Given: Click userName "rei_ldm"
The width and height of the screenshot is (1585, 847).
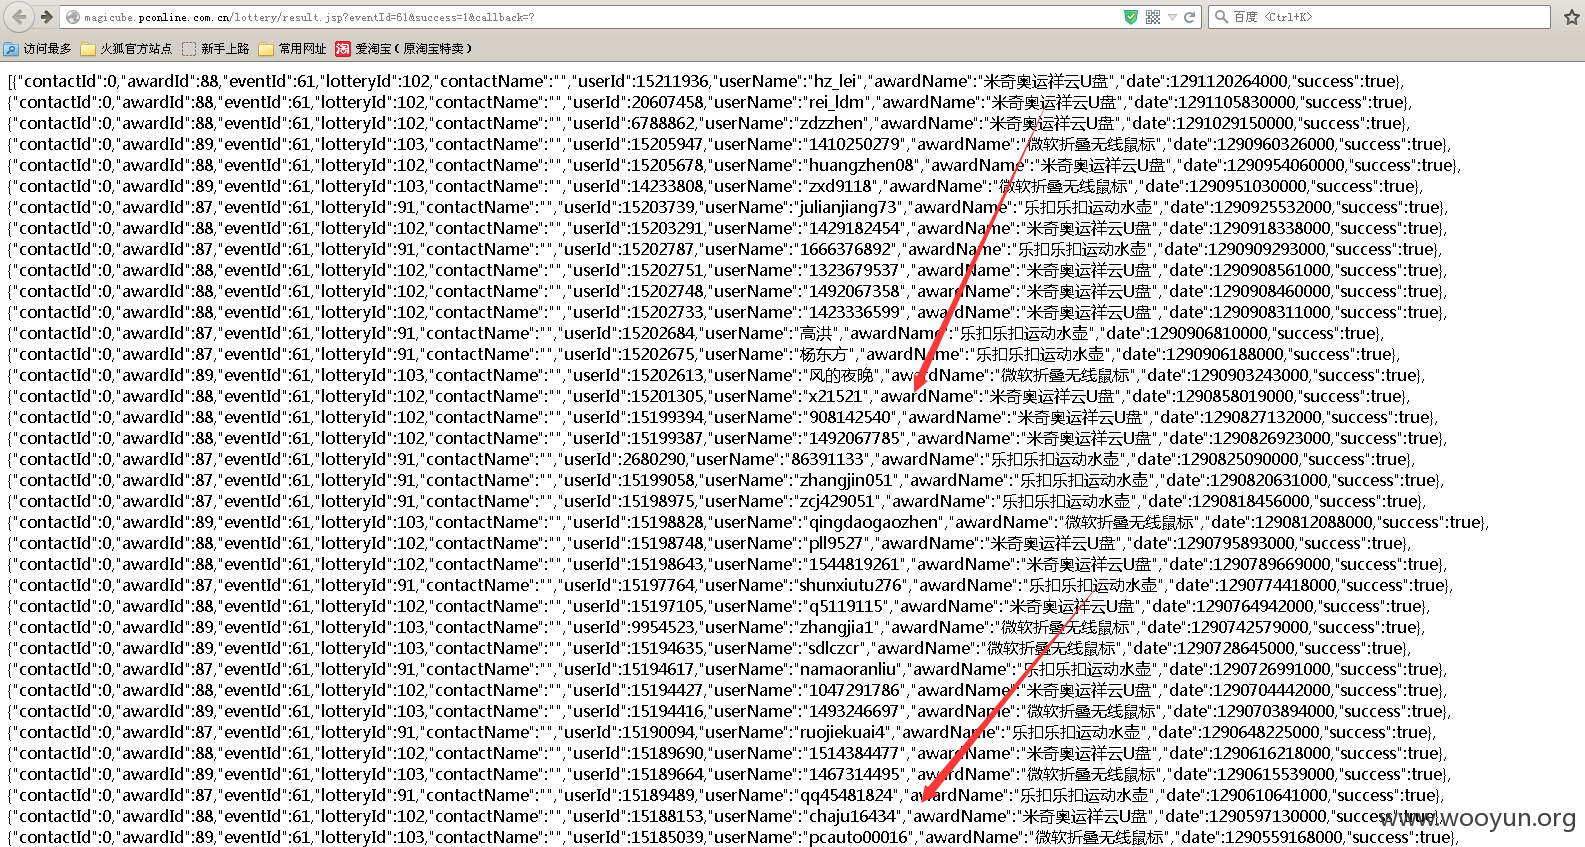Looking at the screenshot, I should [838, 102].
